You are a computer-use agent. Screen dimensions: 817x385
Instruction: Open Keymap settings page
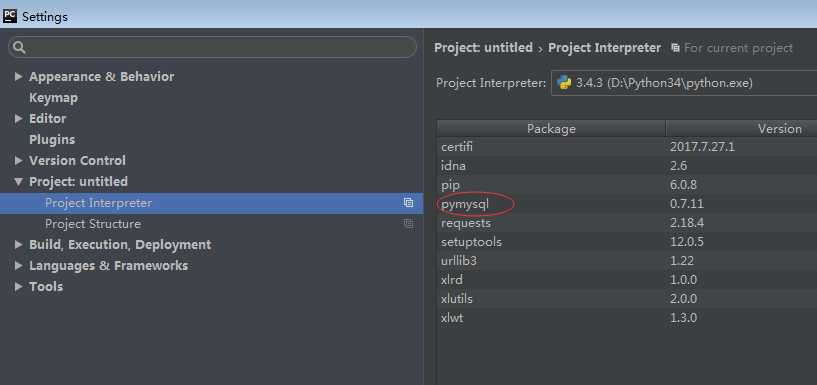54,98
